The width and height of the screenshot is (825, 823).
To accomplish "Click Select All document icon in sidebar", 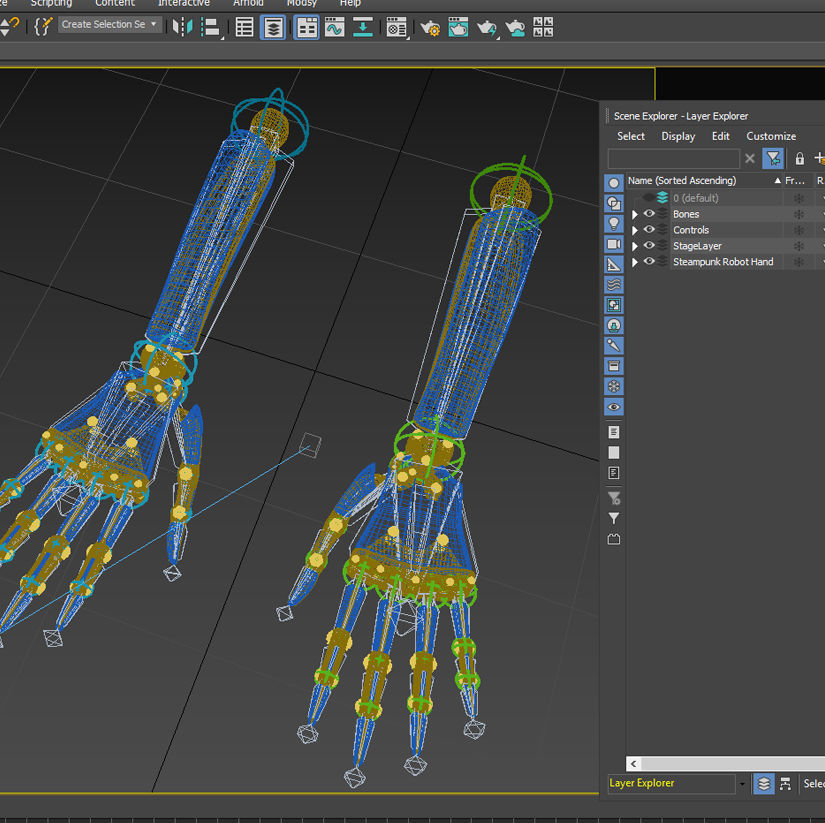I will tap(613, 432).
